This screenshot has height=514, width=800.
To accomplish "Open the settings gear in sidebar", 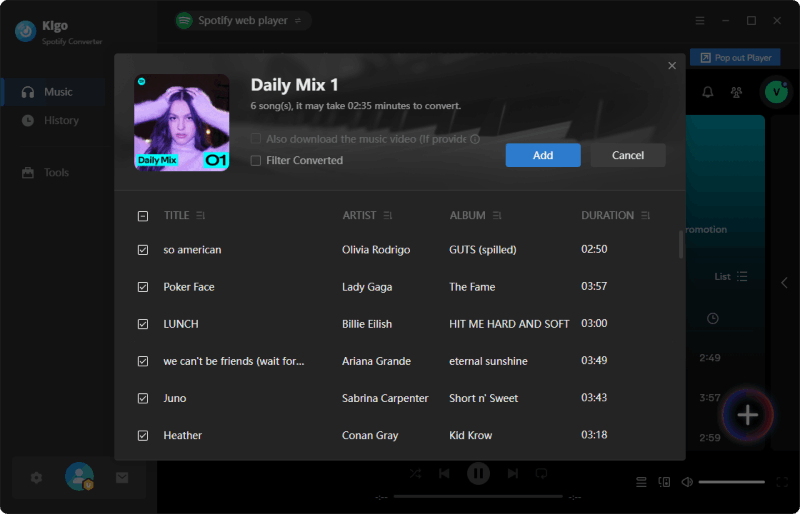I will coord(36,478).
